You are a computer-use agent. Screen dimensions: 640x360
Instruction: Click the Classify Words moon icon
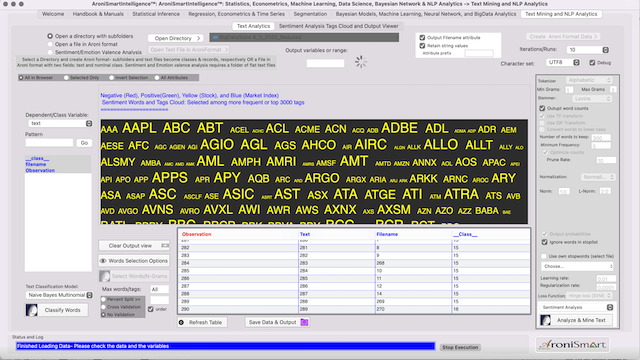tap(31, 310)
